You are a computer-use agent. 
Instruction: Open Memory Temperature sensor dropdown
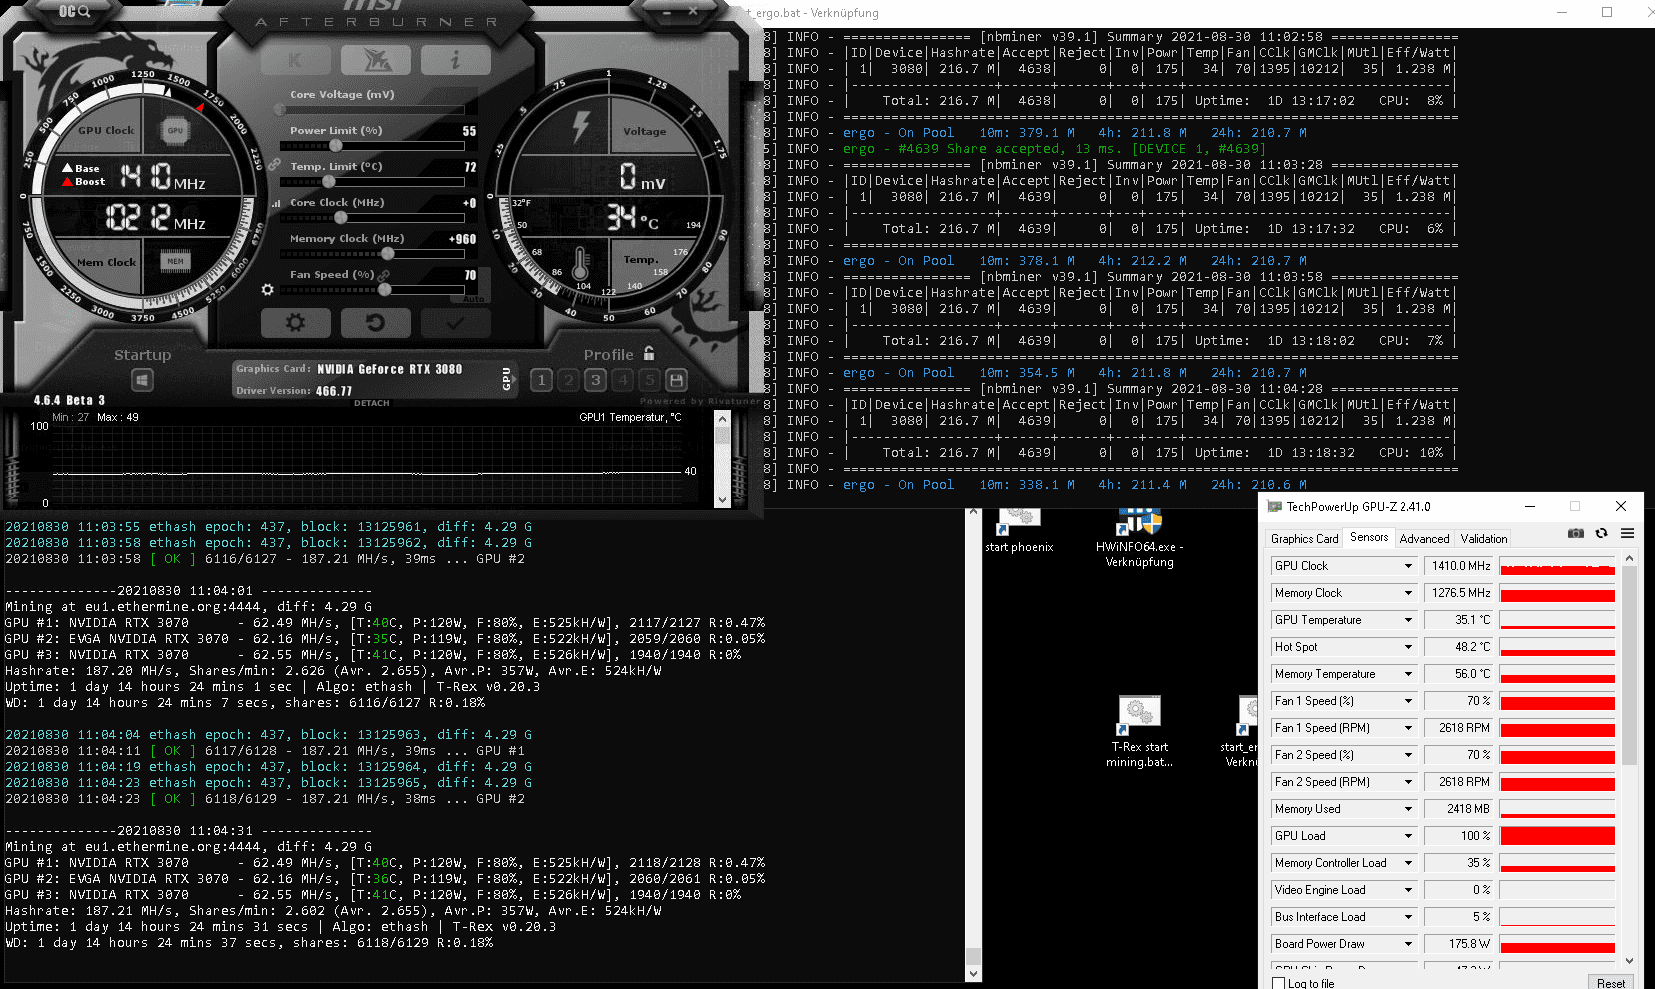pyautogui.click(x=1408, y=674)
